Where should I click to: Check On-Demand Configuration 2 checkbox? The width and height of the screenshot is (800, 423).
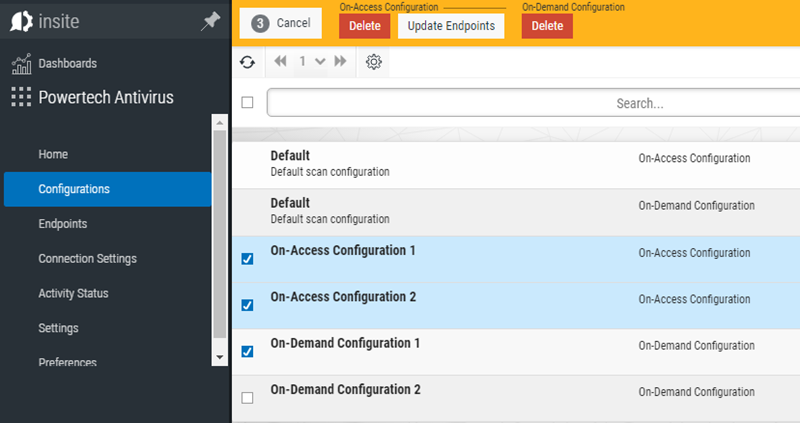(247, 398)
